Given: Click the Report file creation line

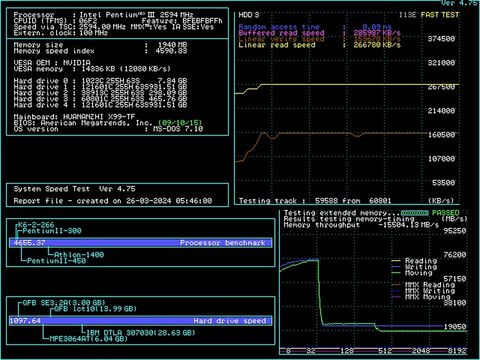Looking at the screenshot, I should [x=113, y=201].
